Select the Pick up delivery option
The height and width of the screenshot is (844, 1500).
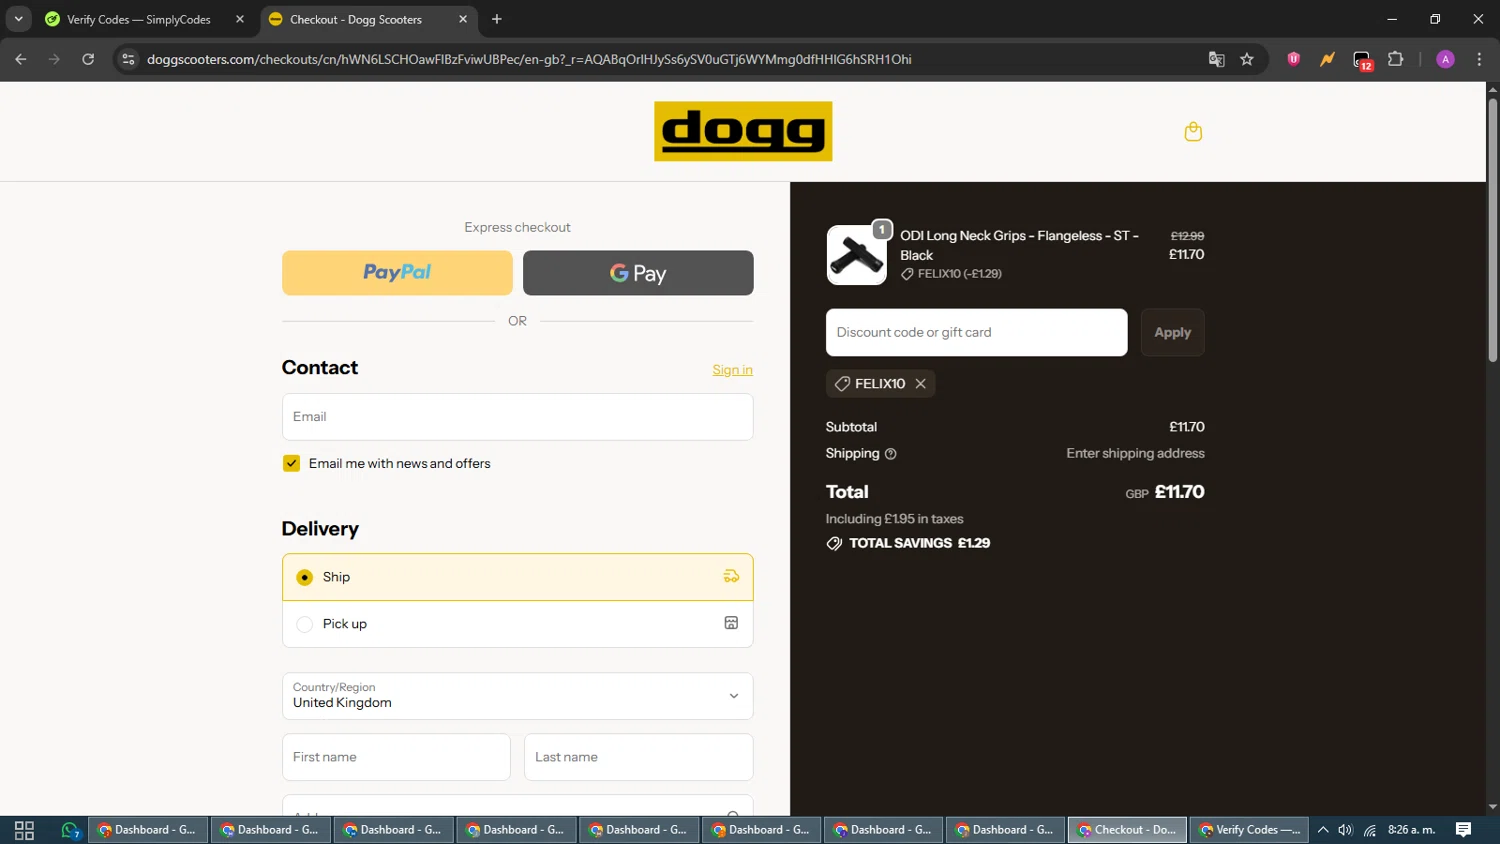tap(517, 624)
